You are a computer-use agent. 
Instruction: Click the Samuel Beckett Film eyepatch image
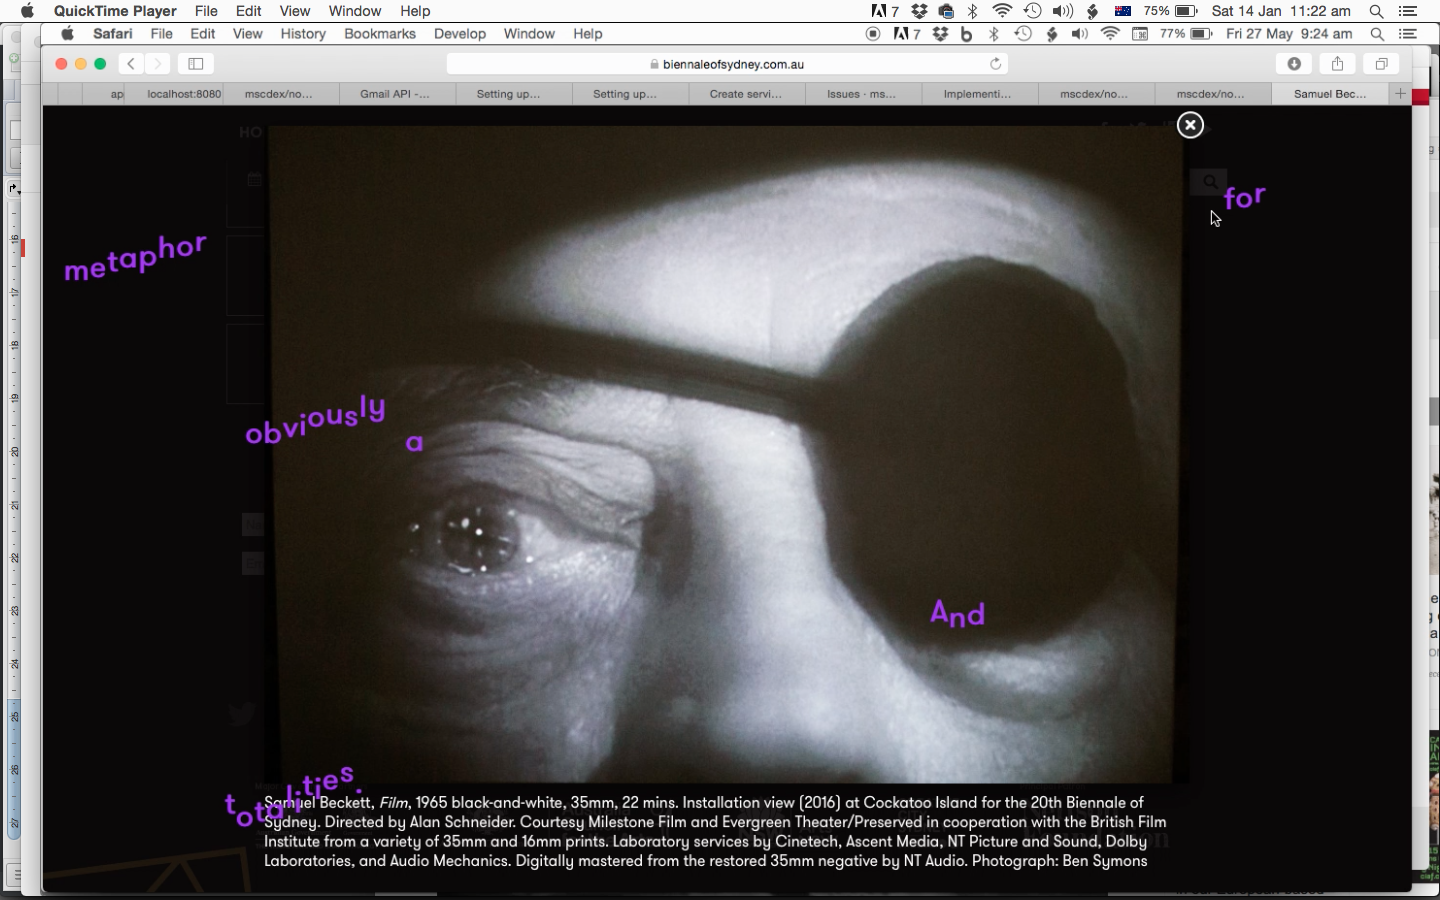(x=724, y=455)
